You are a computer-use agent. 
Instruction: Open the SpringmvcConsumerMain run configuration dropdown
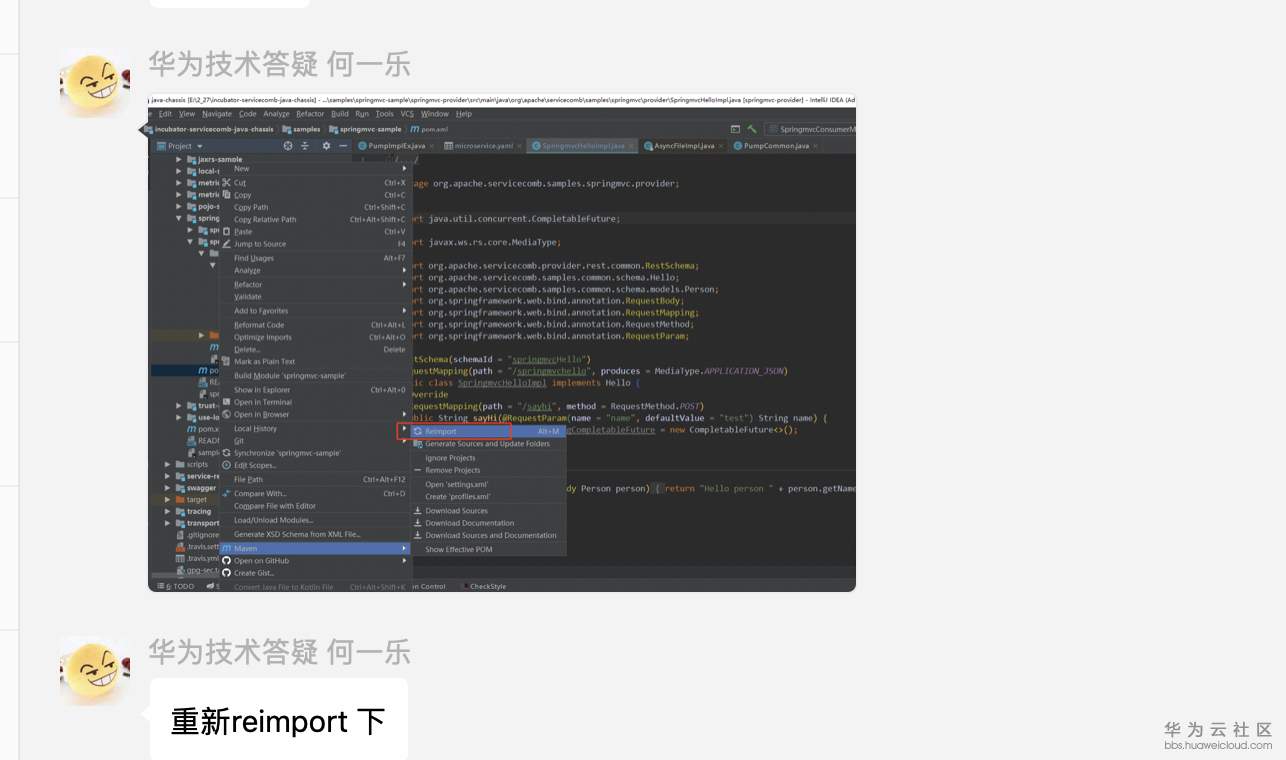point(812,129)
